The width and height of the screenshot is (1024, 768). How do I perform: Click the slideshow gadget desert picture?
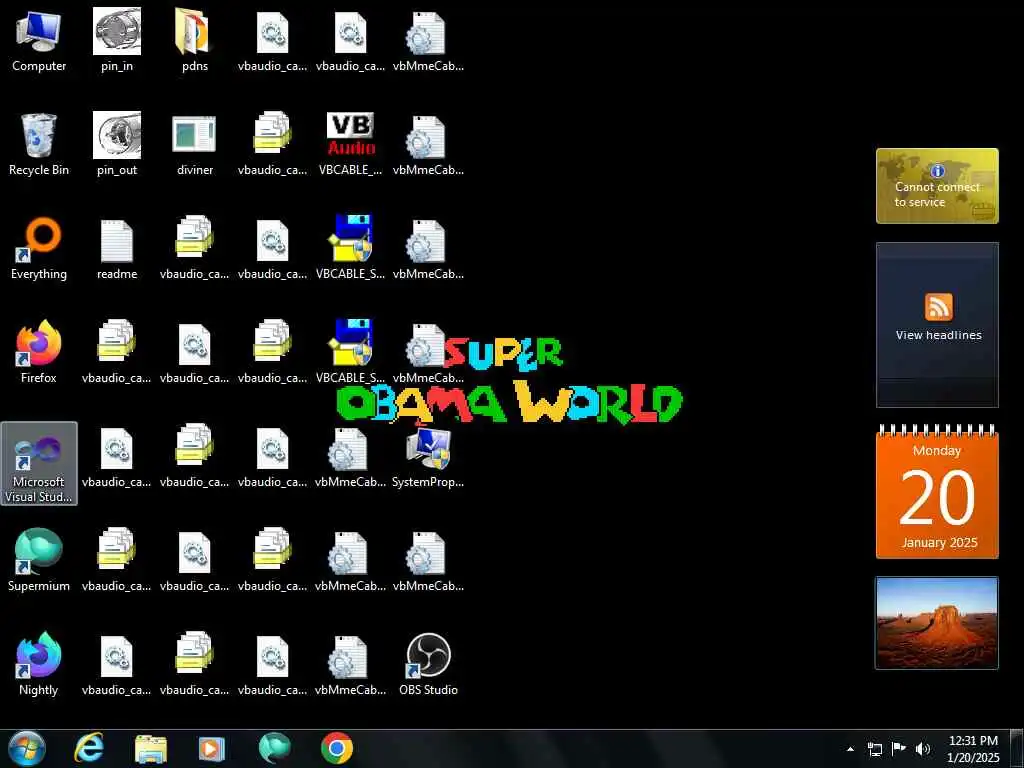coord(937,623)
